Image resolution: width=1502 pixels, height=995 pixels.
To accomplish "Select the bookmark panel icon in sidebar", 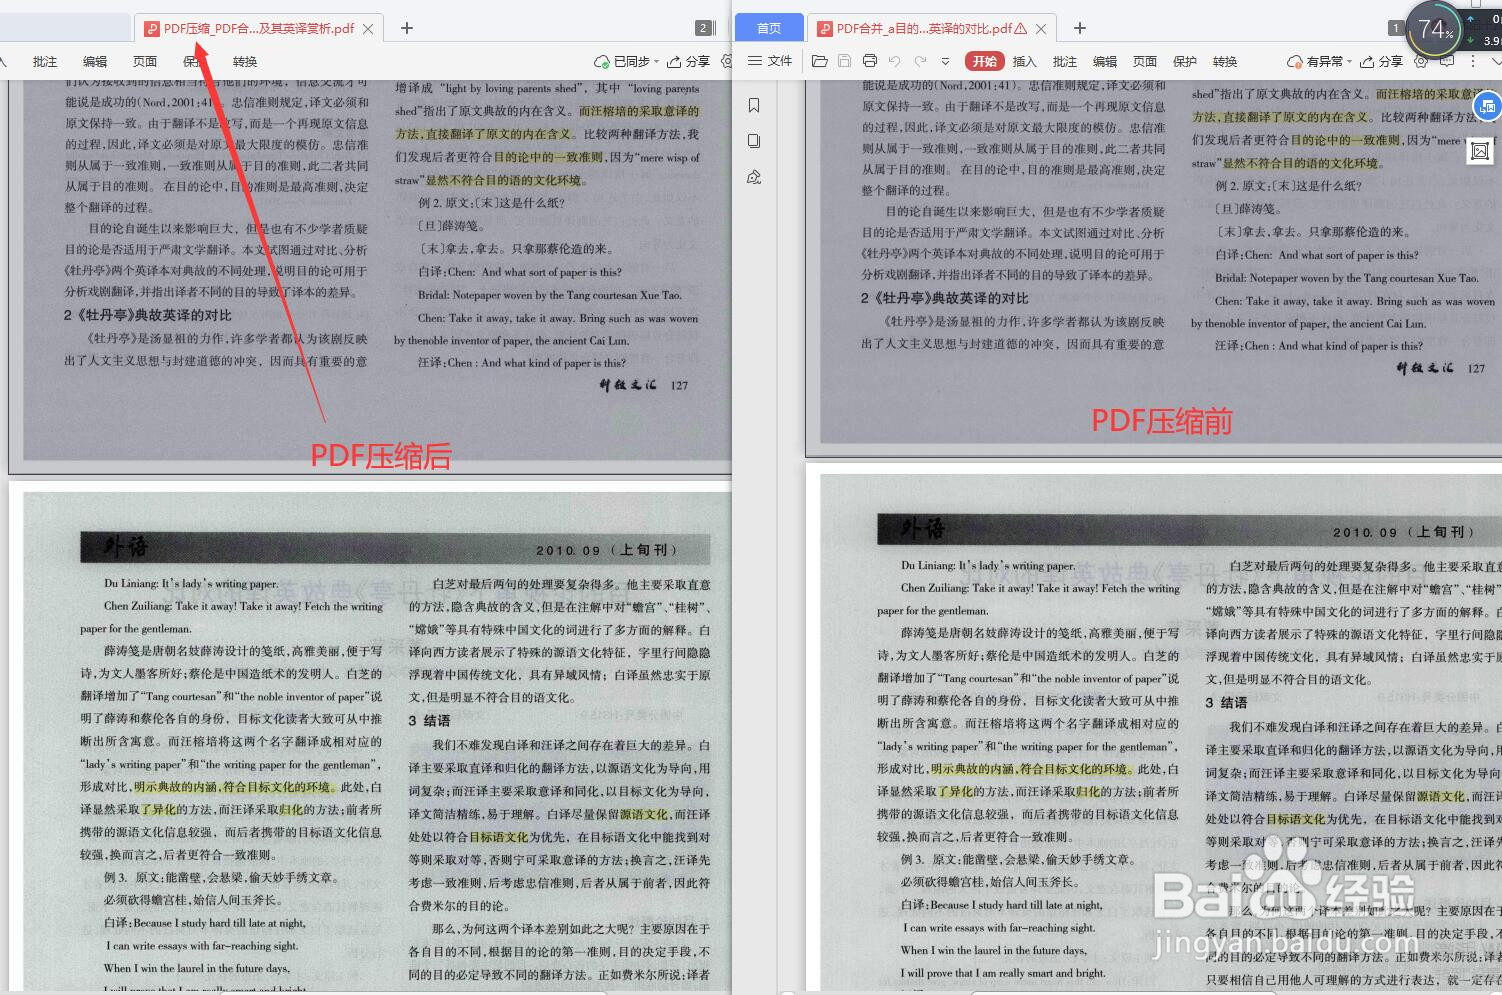I will (755, 104).
